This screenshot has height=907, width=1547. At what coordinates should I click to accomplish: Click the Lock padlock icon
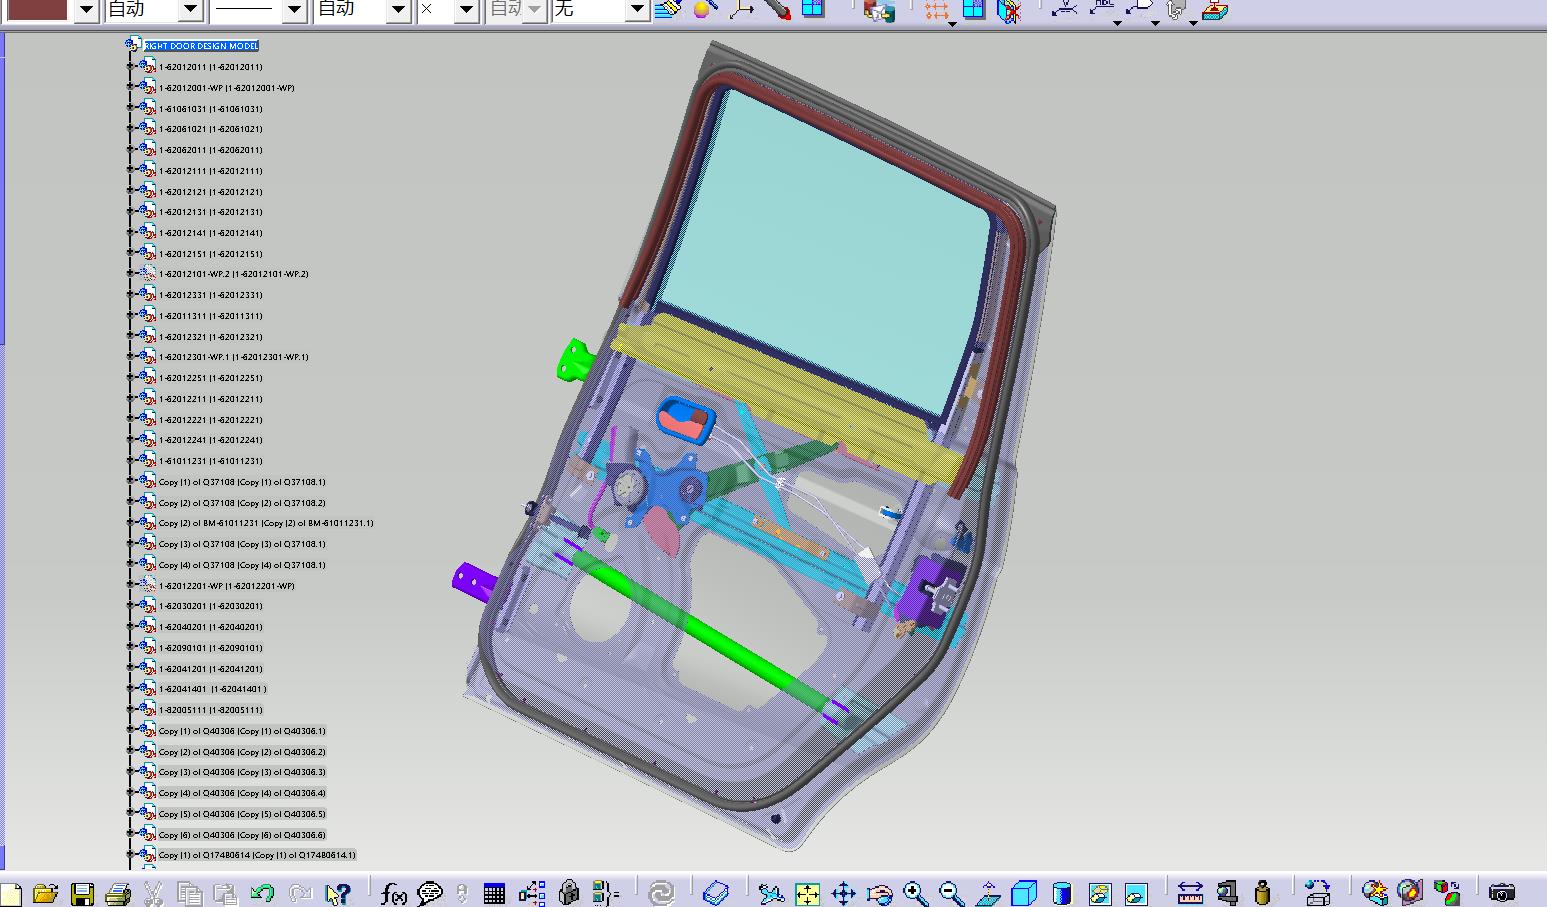(569, 892)
